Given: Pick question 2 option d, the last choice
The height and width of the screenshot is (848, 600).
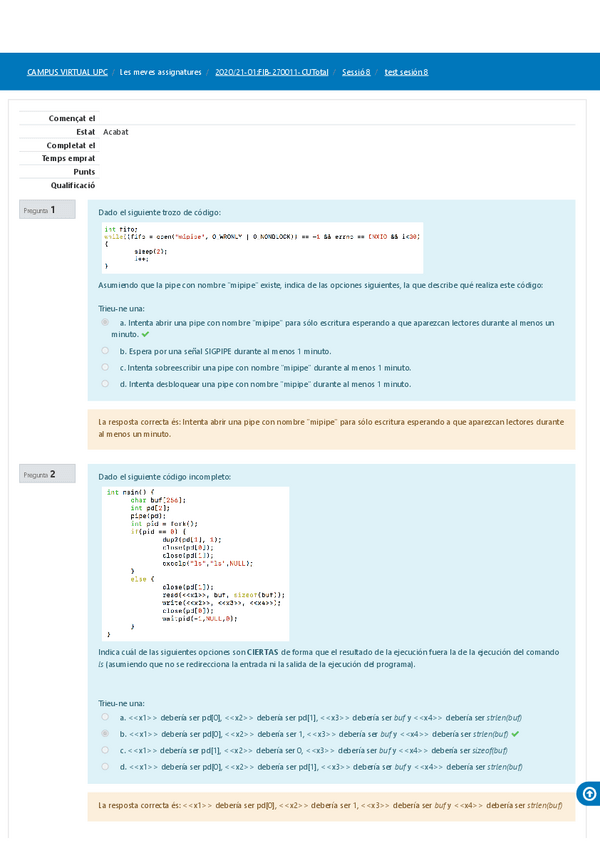Looking at the screenshot, I should point(105,766).
